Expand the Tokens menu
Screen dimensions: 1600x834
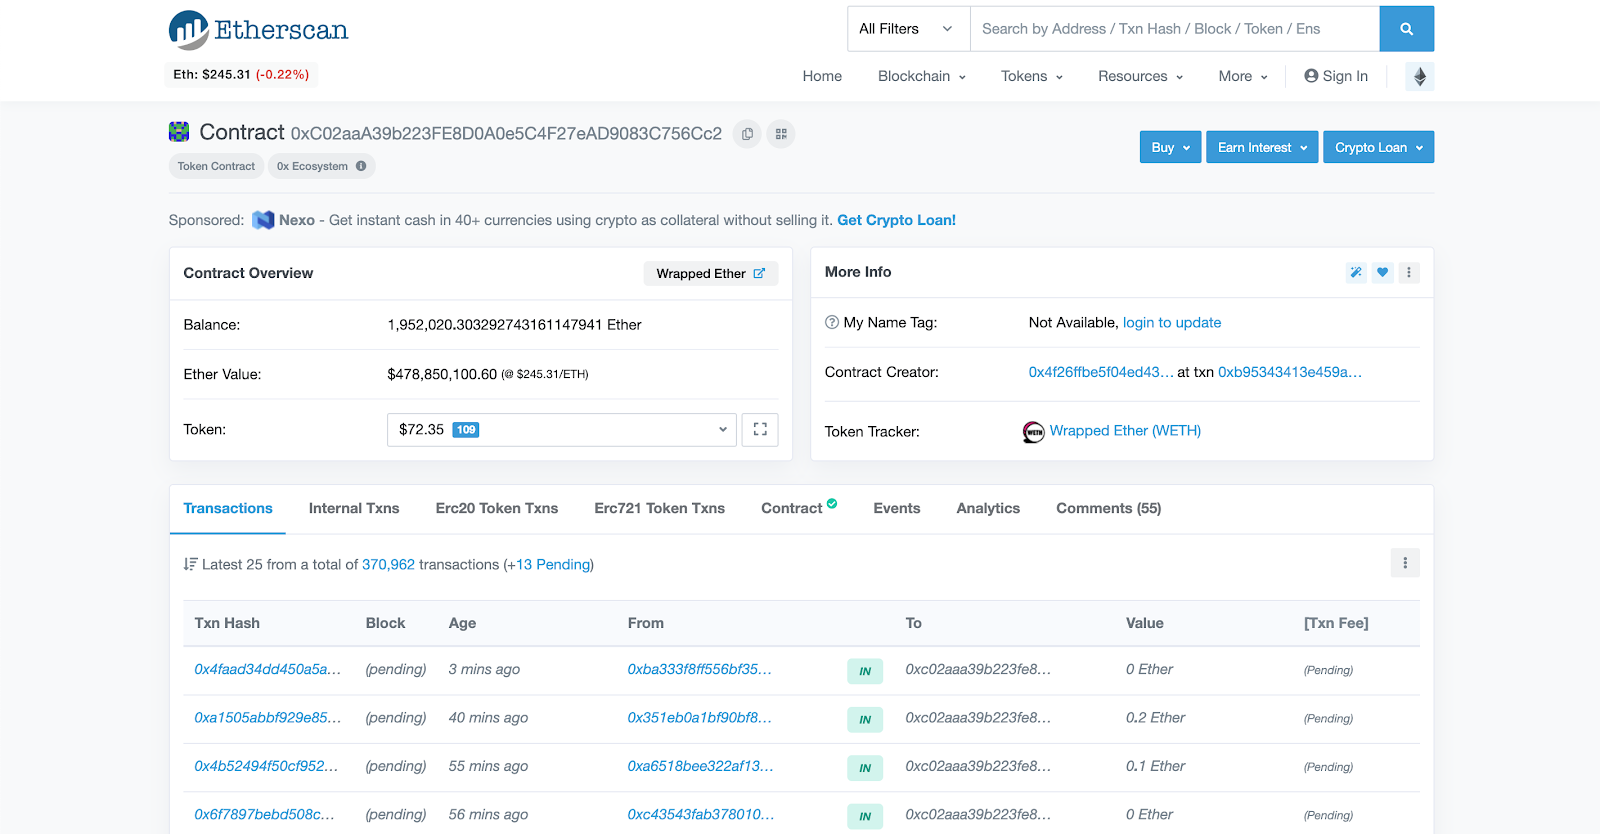pyautogui.click(x=1032, y=76)
